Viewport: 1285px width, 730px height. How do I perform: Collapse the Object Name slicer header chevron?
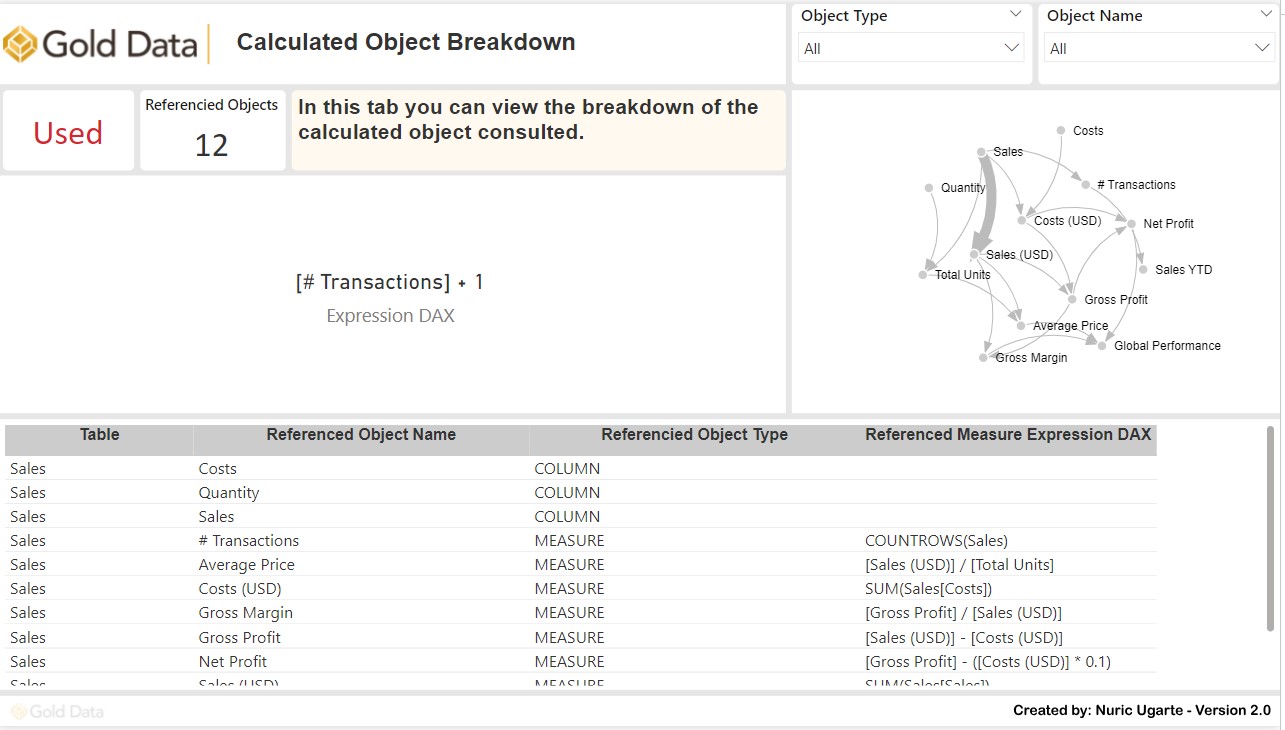click(1265, 14)
